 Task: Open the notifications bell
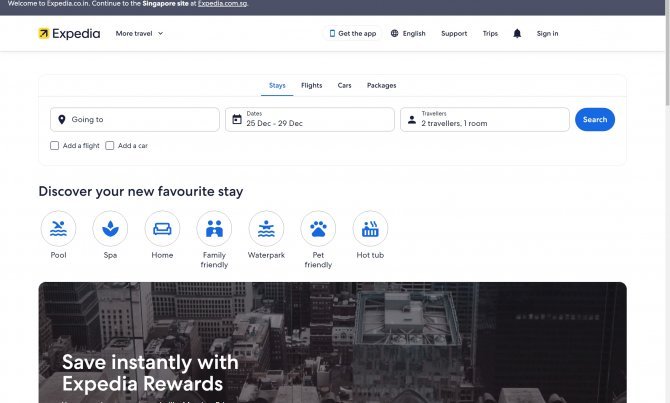(517, 33)
